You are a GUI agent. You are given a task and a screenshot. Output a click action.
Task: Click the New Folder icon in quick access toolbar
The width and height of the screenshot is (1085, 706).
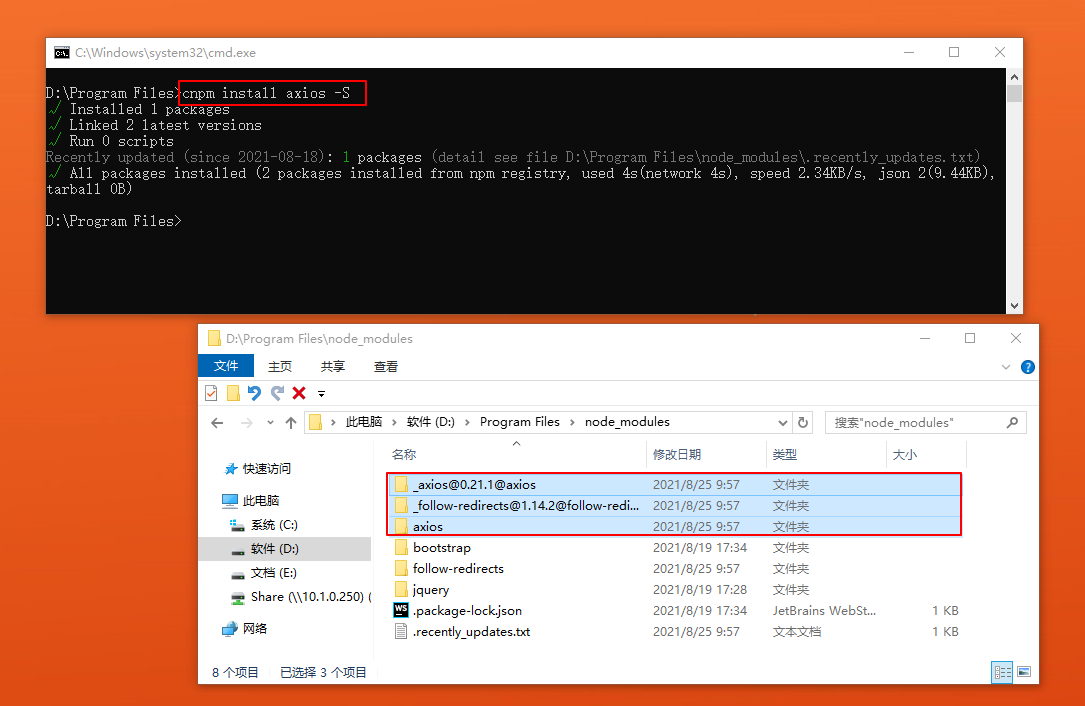click(233, 393)
